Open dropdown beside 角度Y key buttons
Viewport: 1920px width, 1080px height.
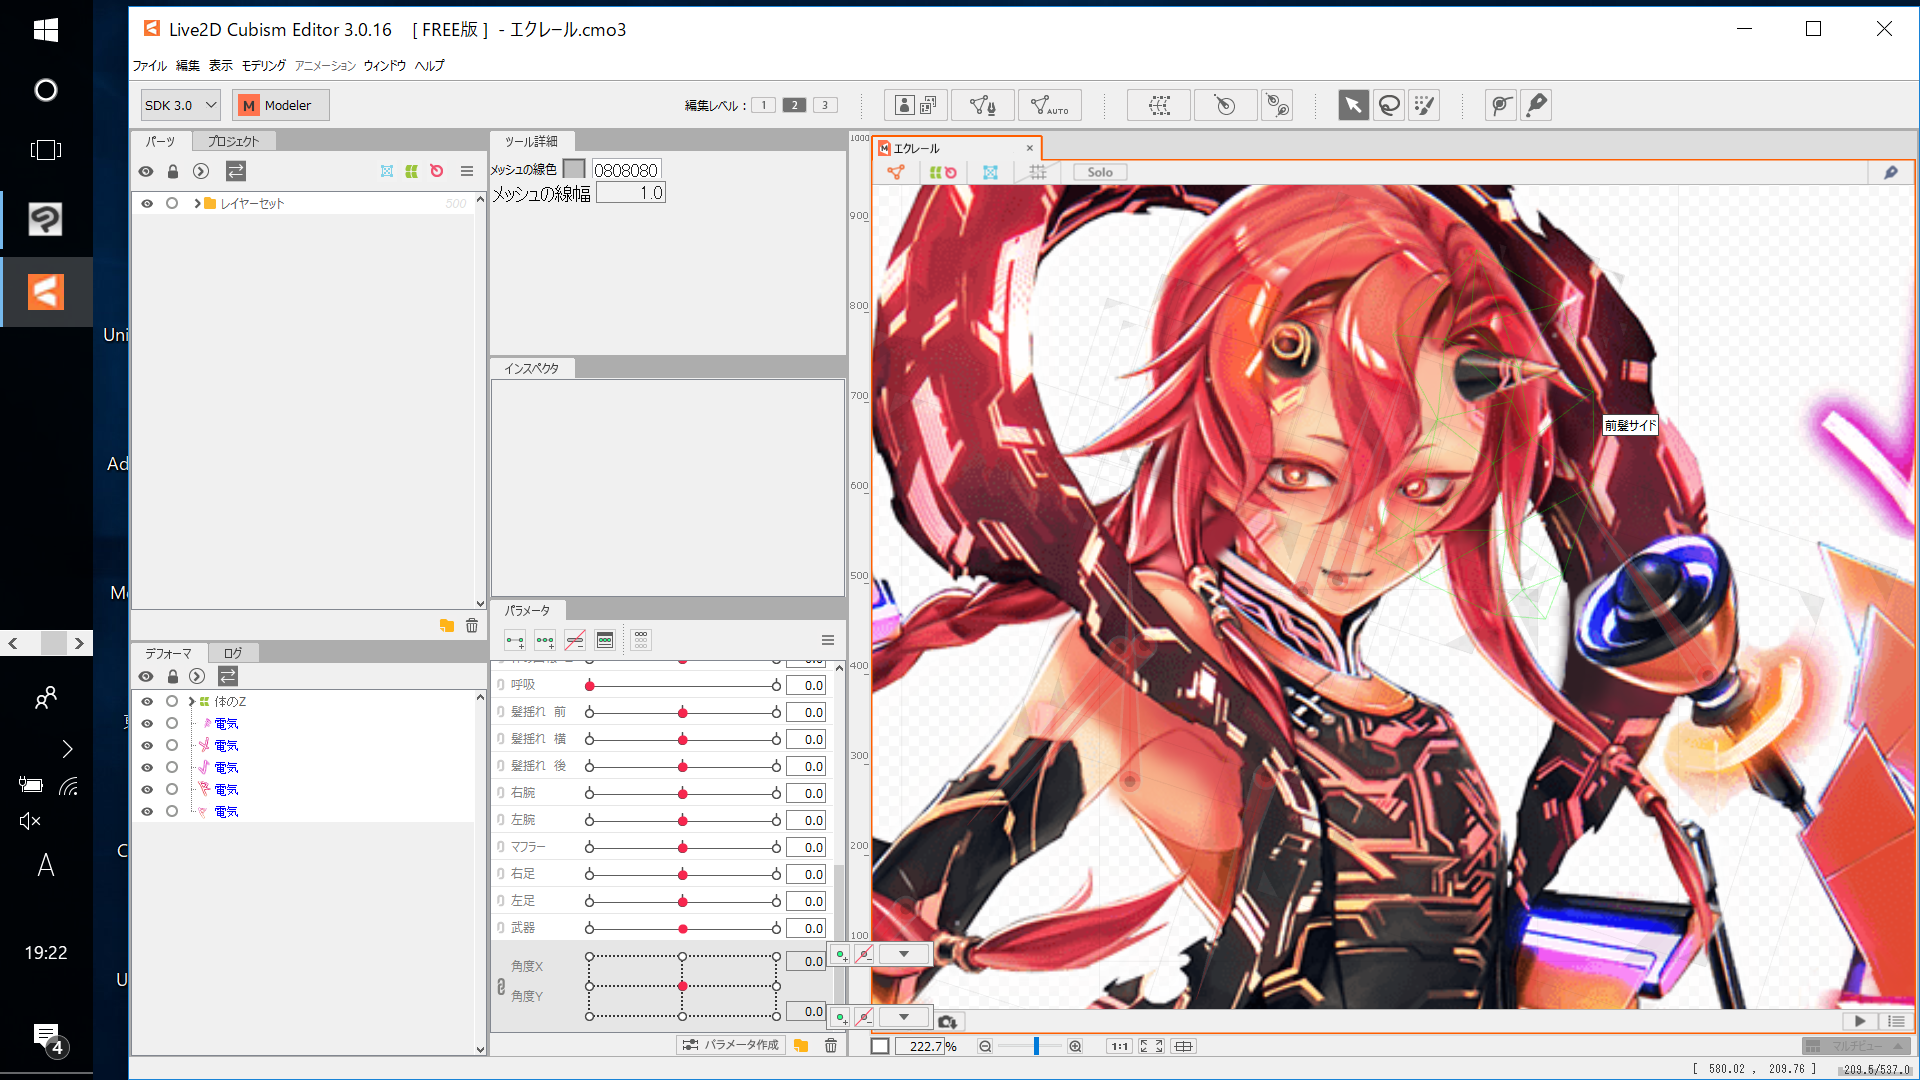click(x=904, y=1017)
